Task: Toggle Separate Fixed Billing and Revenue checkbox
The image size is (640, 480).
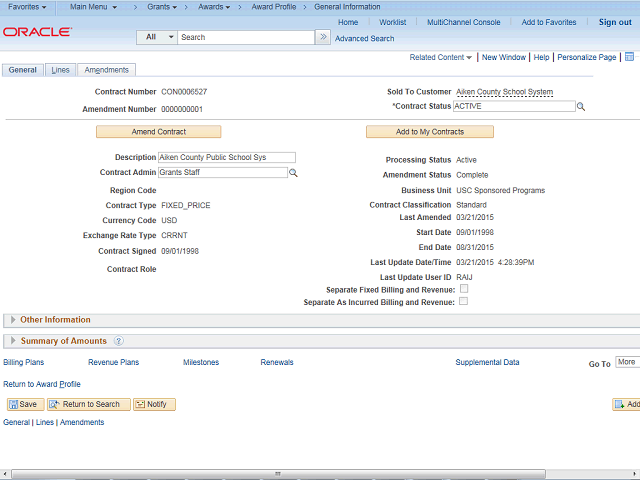Action: click(x=464, y=289)
